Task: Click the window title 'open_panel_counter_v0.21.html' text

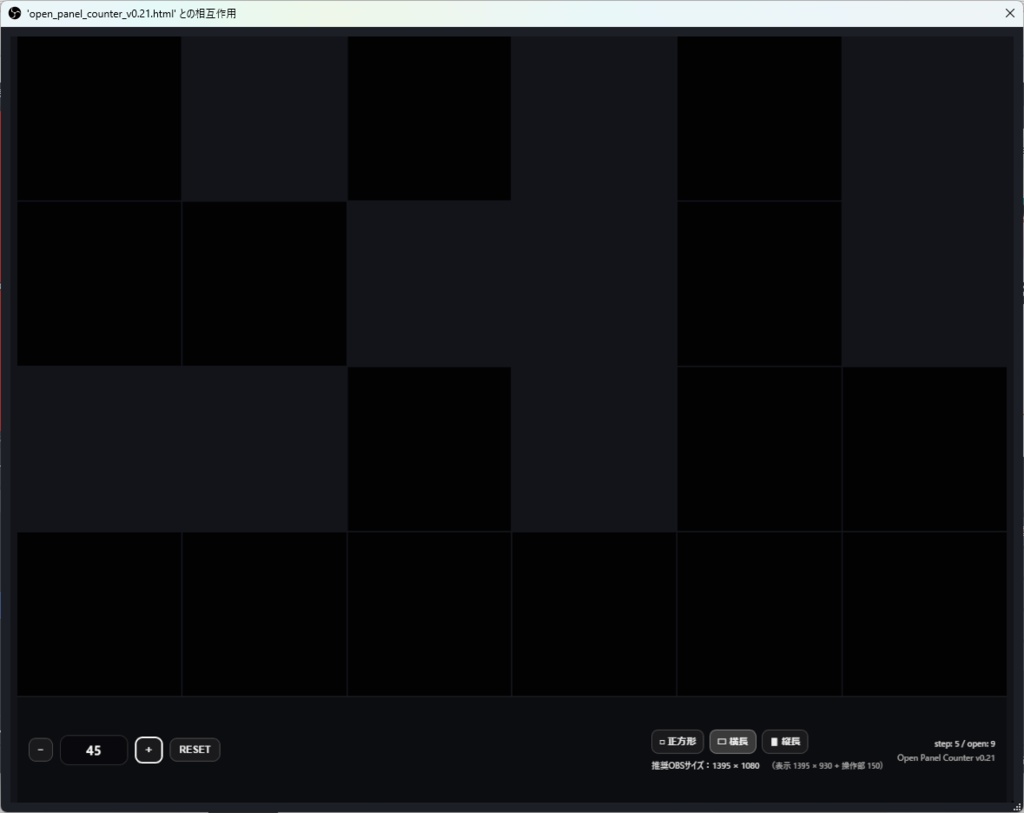Action: [131, 14]
